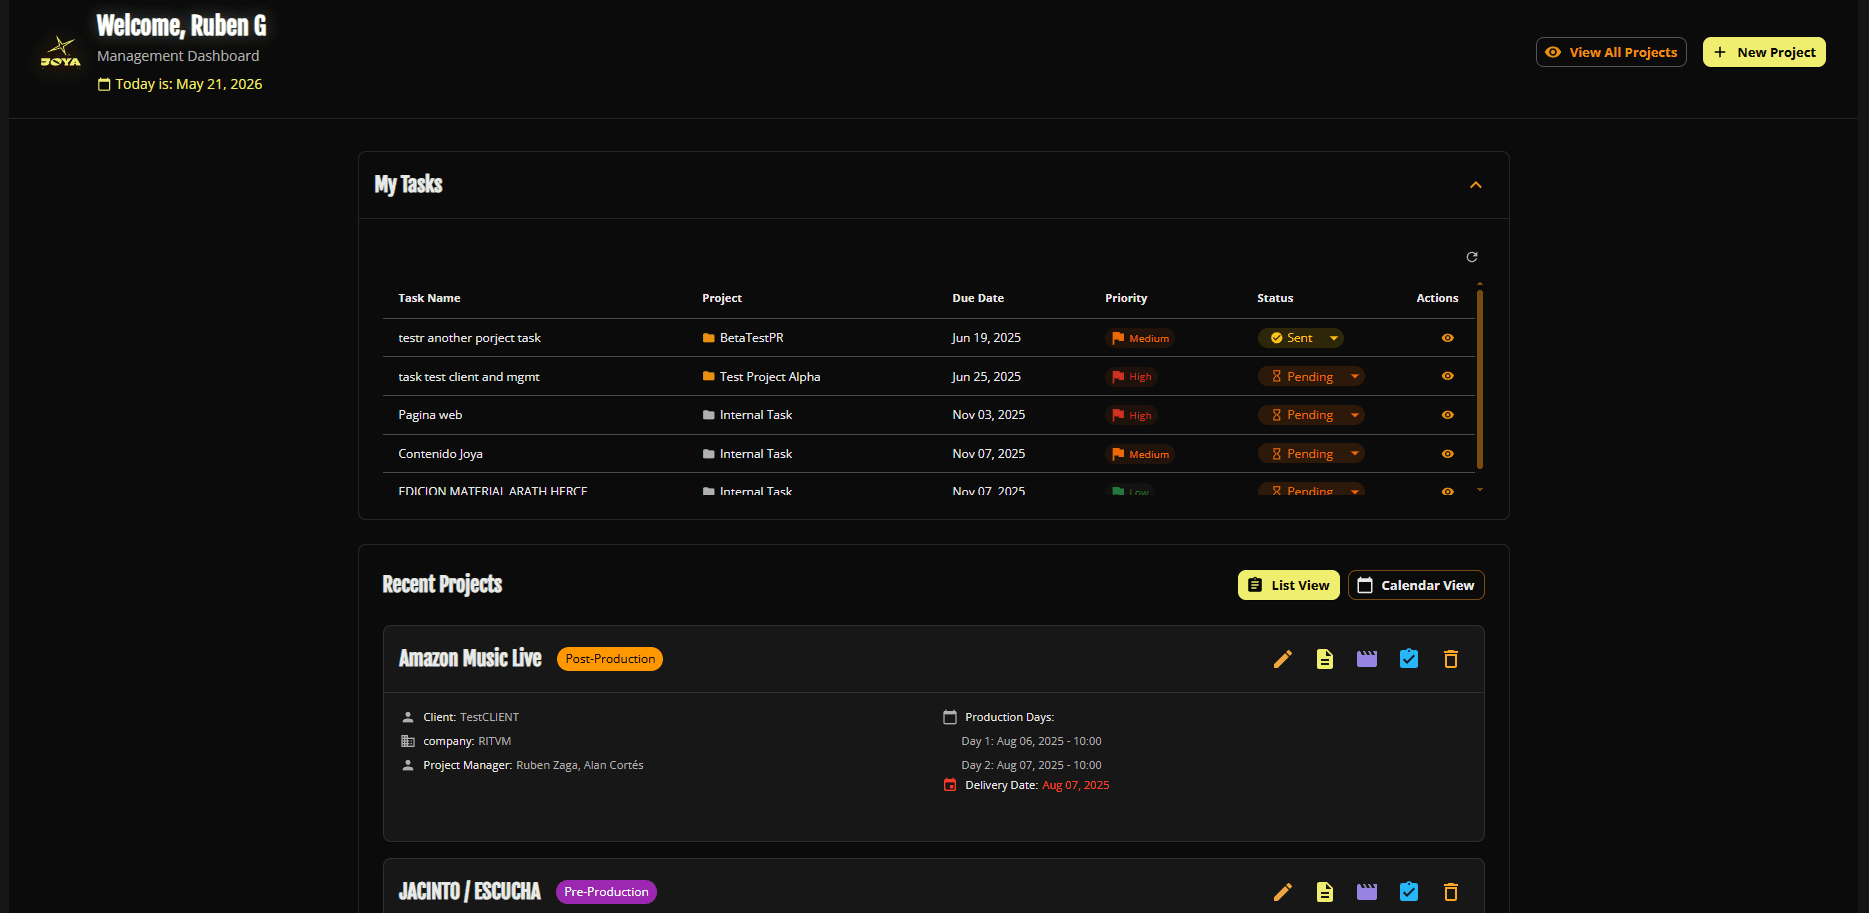
Task: Click the Medium priority flag for testr task
Action: point(1118,338)
